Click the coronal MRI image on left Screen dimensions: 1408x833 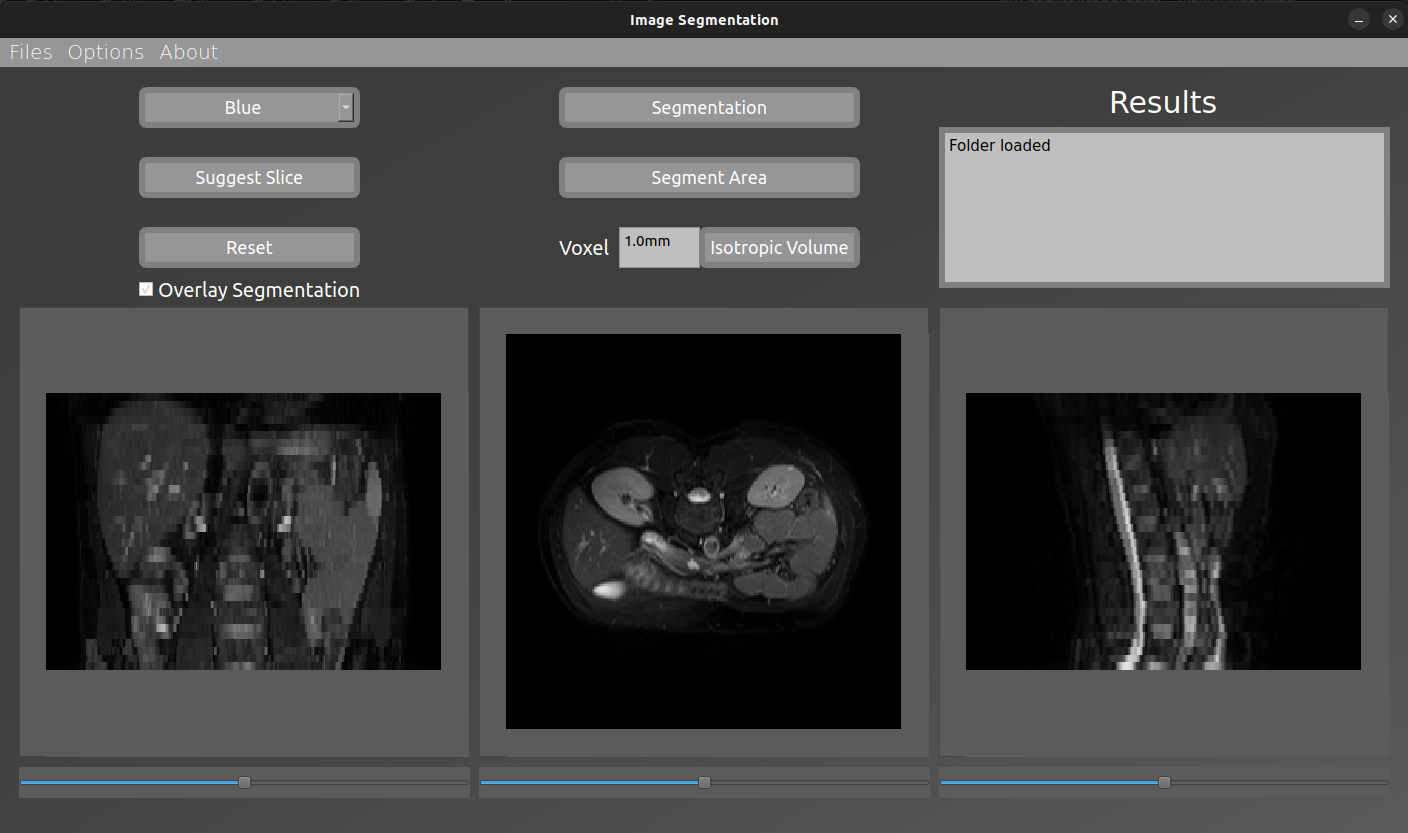click(x=243, y=531)
